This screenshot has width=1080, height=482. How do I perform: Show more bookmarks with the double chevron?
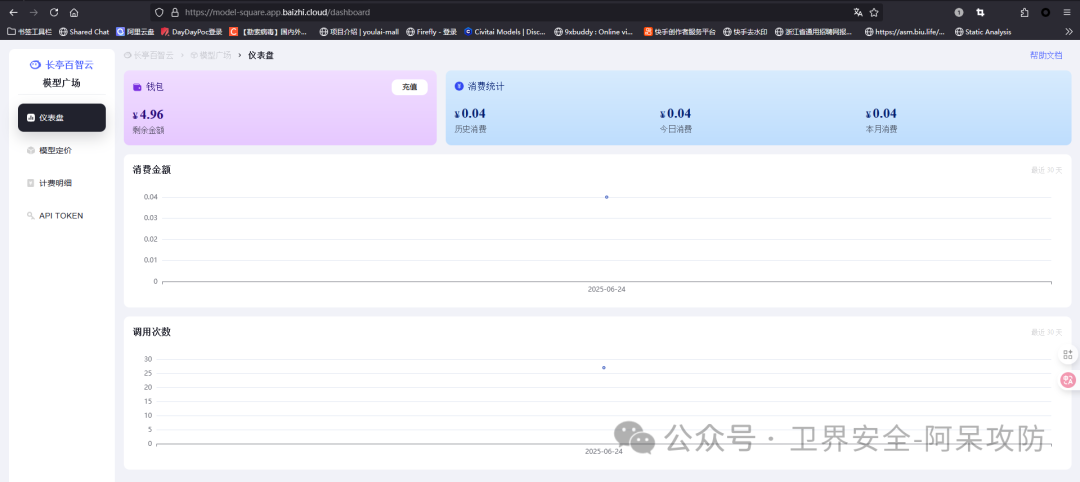click(x=1069, y=32)
